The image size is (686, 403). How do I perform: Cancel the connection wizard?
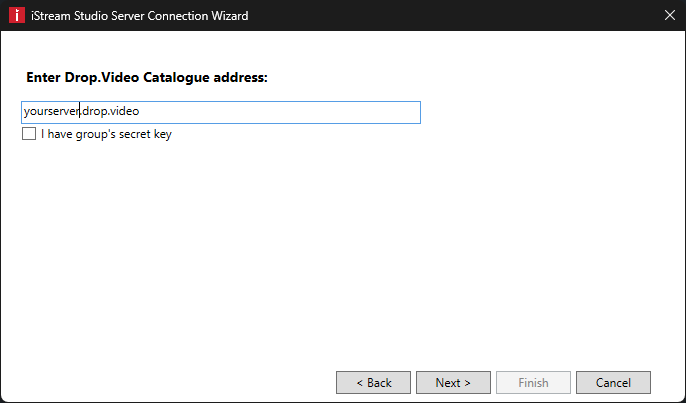613,383
